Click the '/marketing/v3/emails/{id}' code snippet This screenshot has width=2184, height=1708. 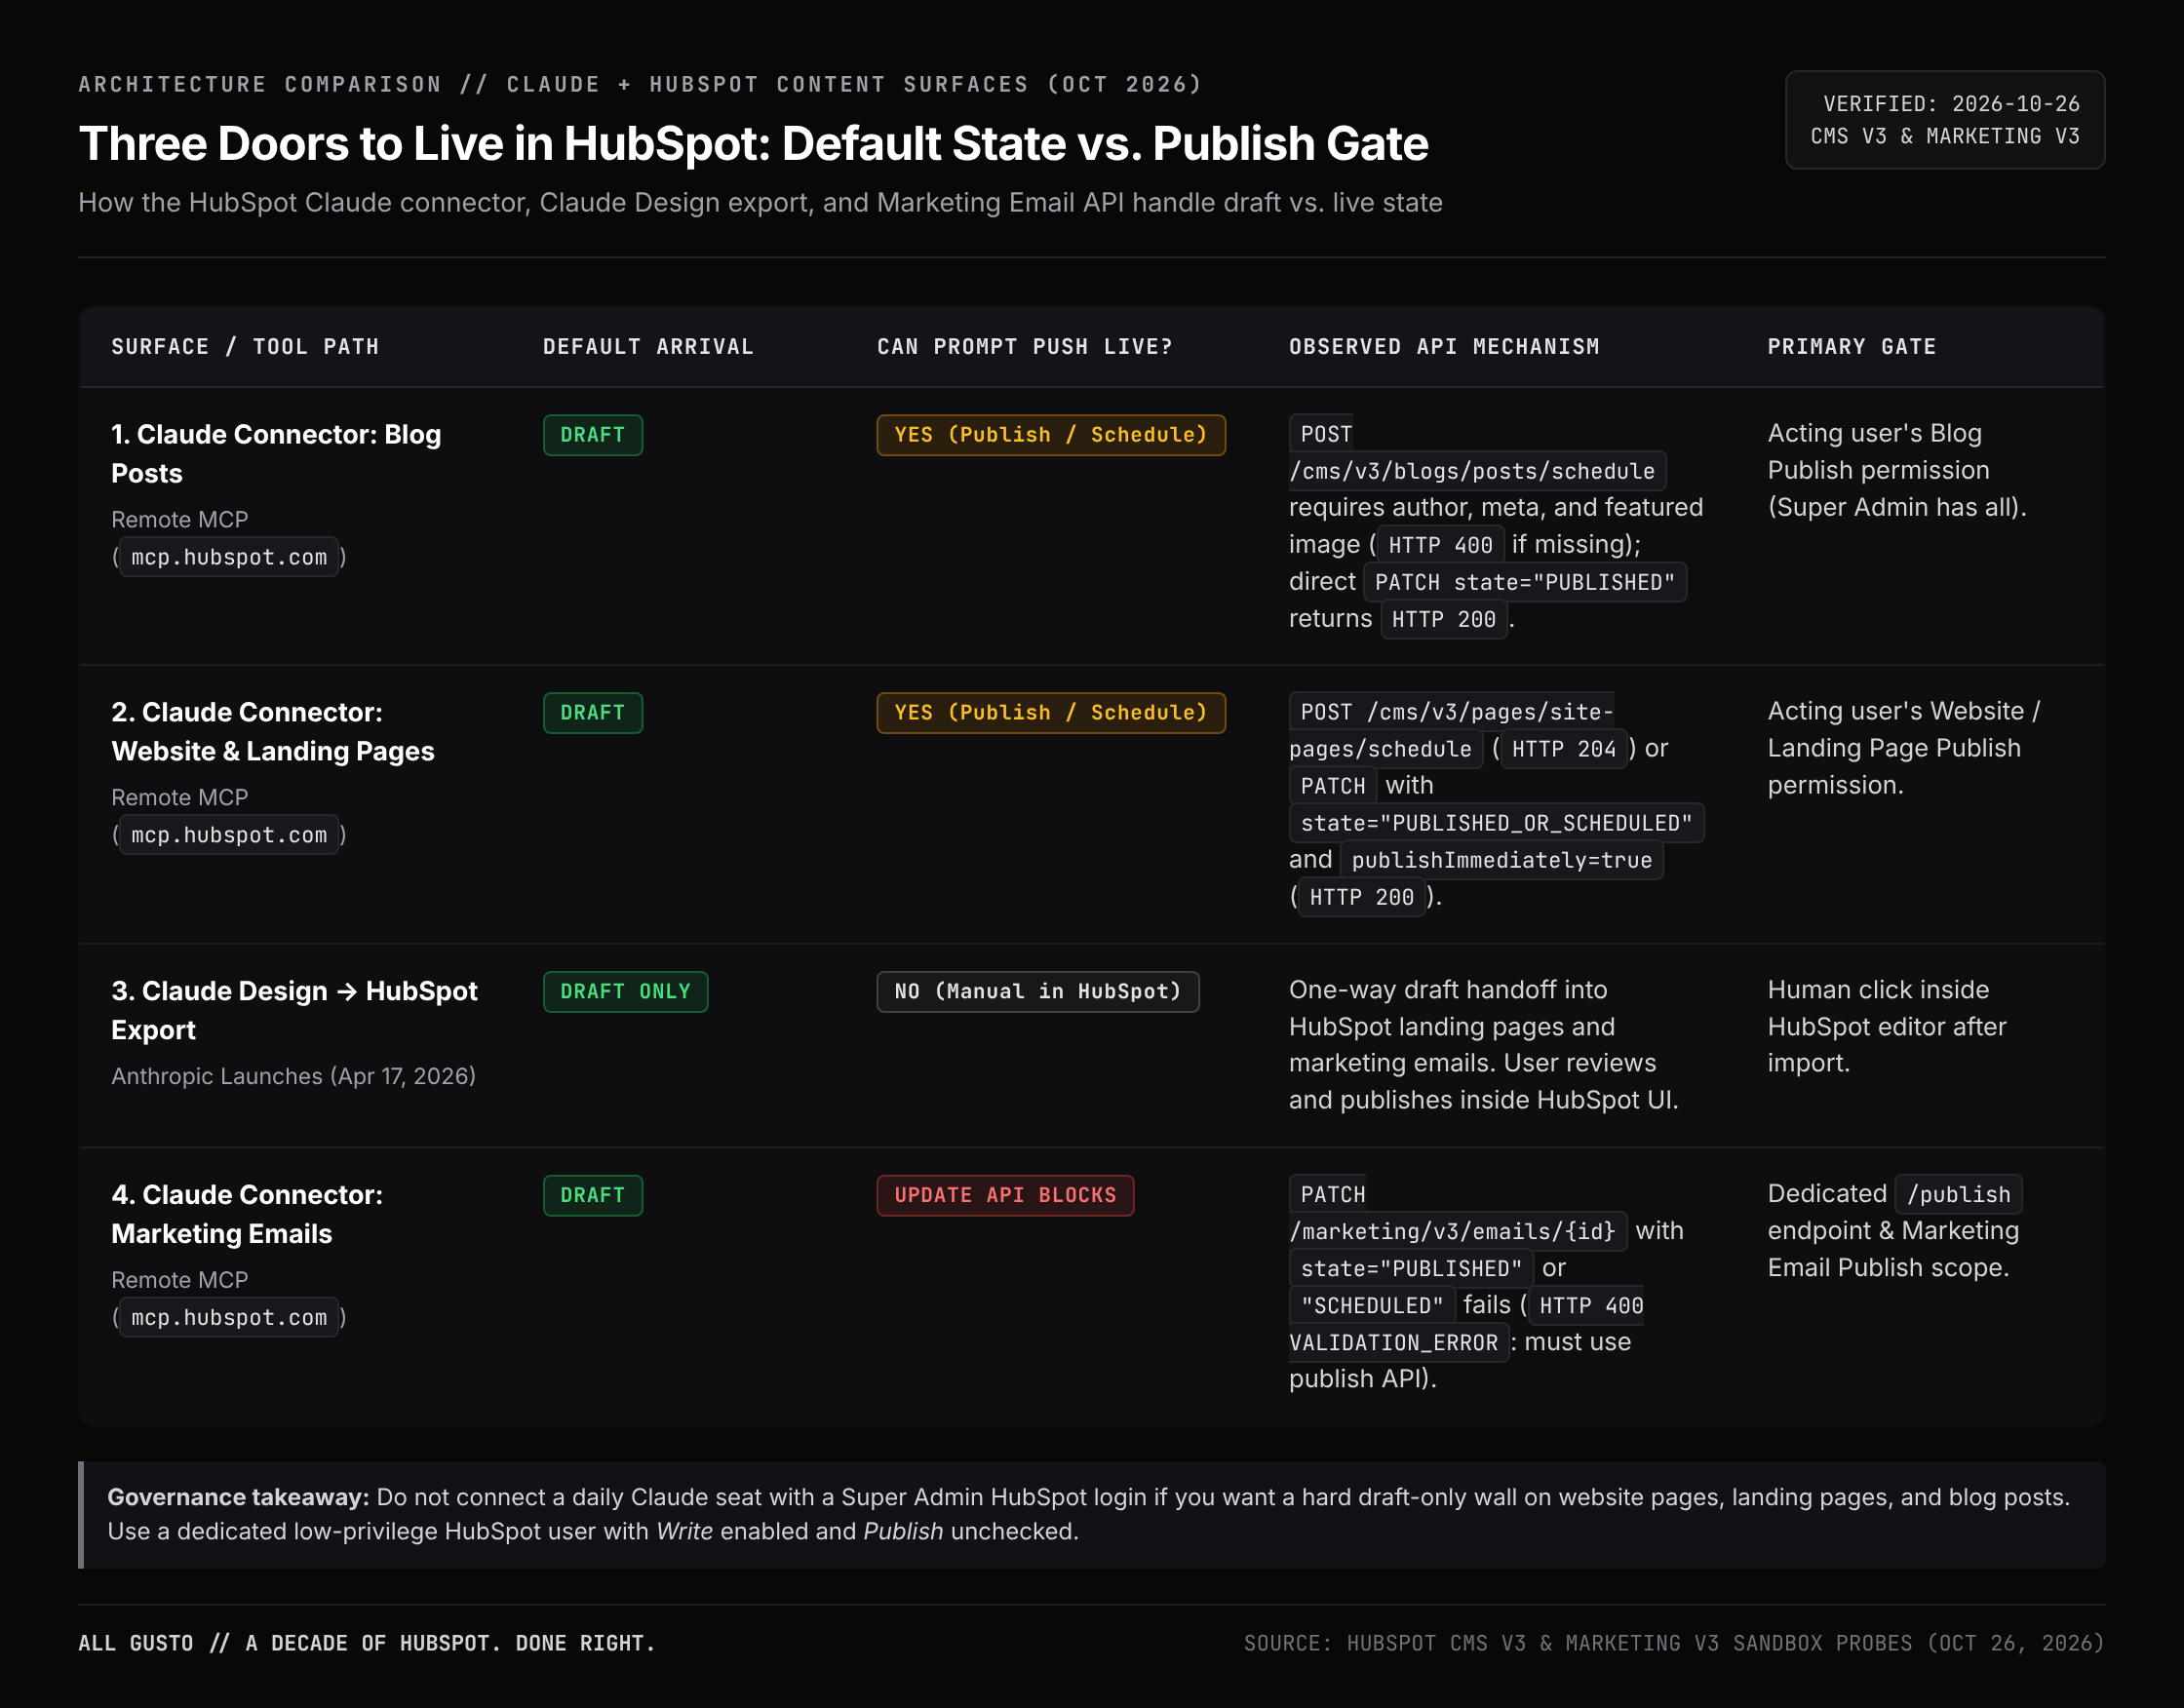coord(1458,1231)
